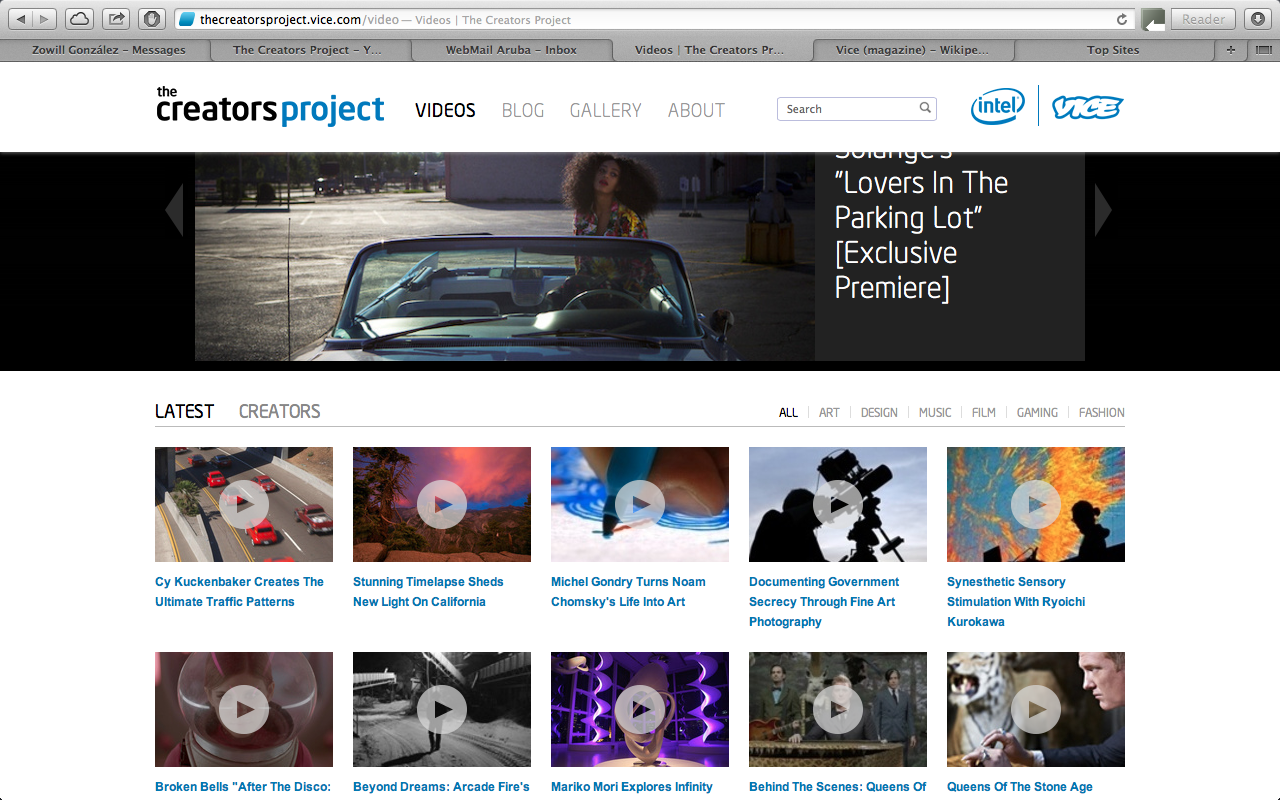The height and width of the screenshot is (800, 1280).
Task: Play Stunning Timelapse California video
Action: 442,504
